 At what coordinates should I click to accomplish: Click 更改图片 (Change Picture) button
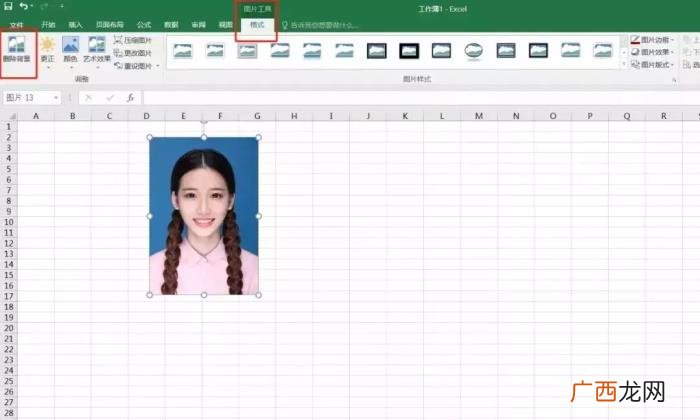point(133,53)
